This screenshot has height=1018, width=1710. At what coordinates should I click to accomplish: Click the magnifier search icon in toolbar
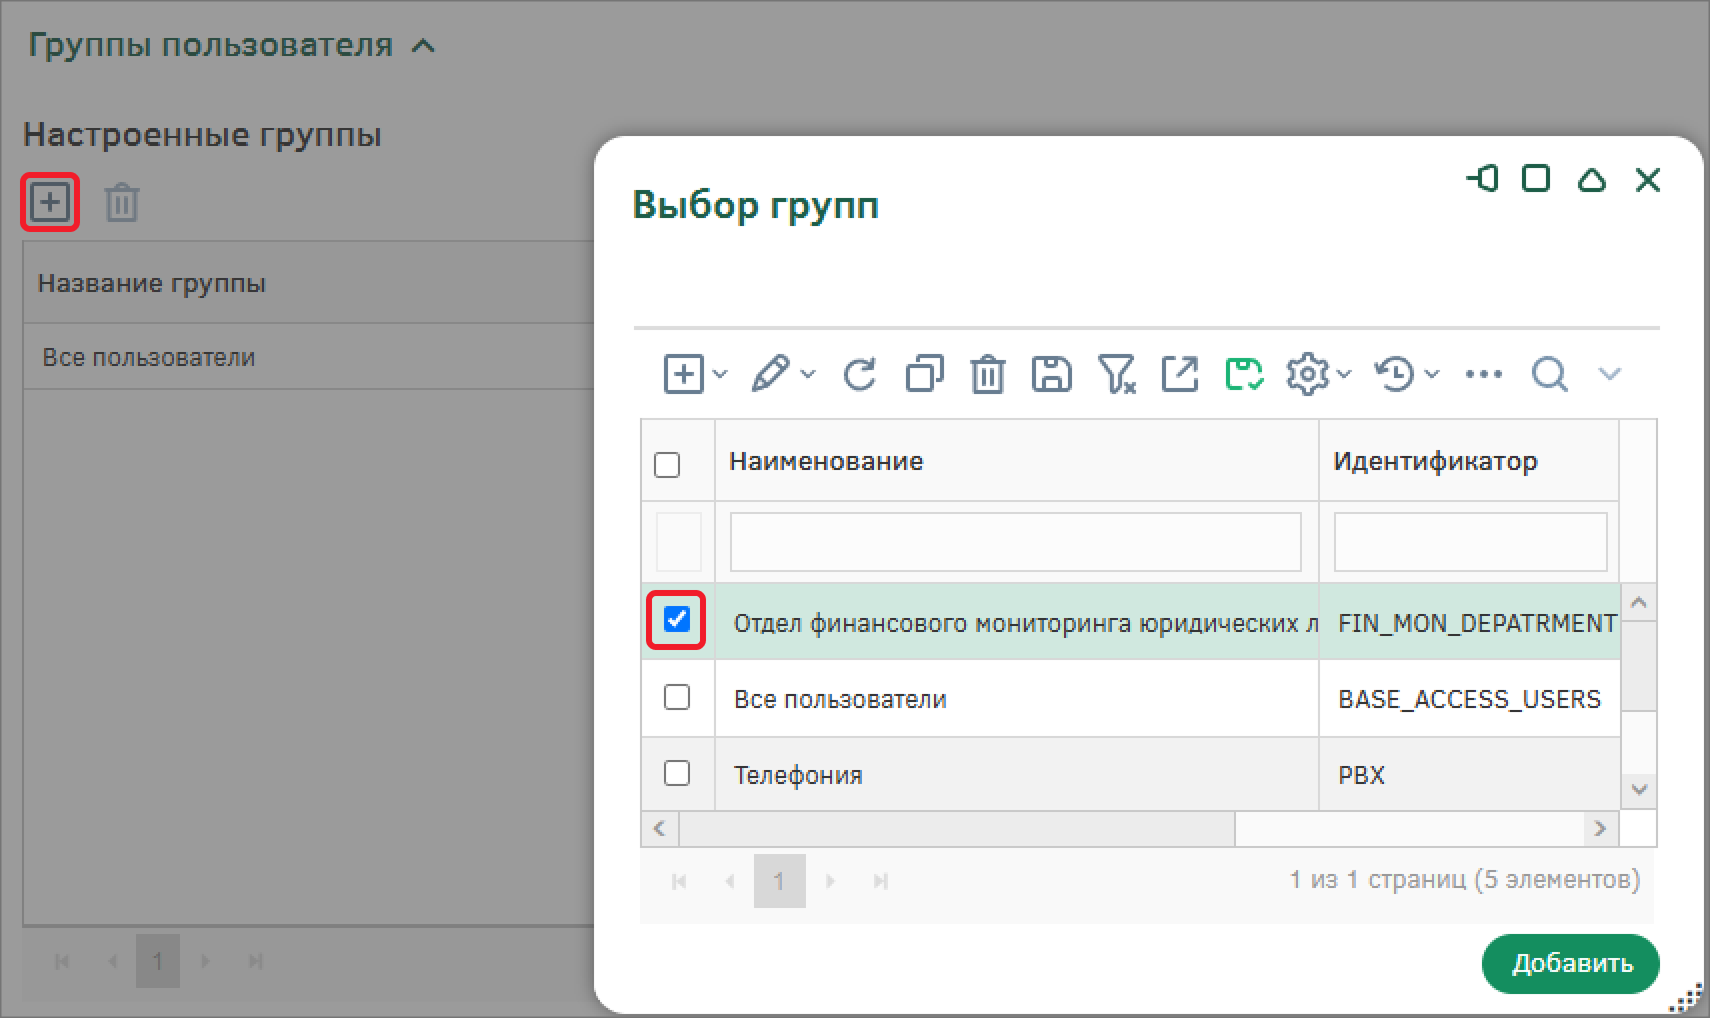(1549, 374)
